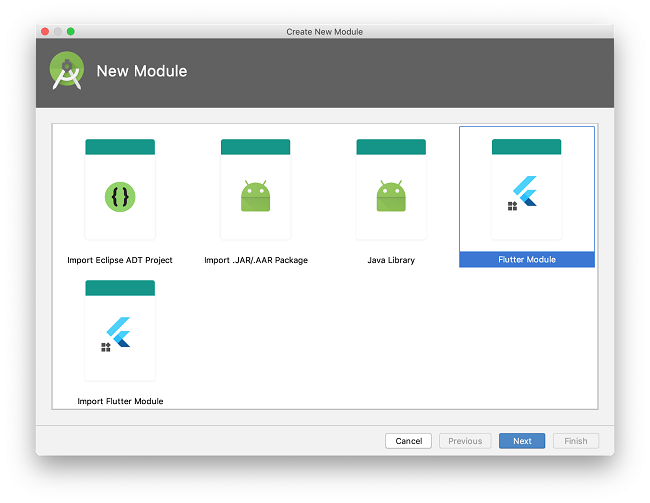Click the highlighted "Flutter Module" label
This screenshot has width=650, height=503.
[x=527, y=260]
